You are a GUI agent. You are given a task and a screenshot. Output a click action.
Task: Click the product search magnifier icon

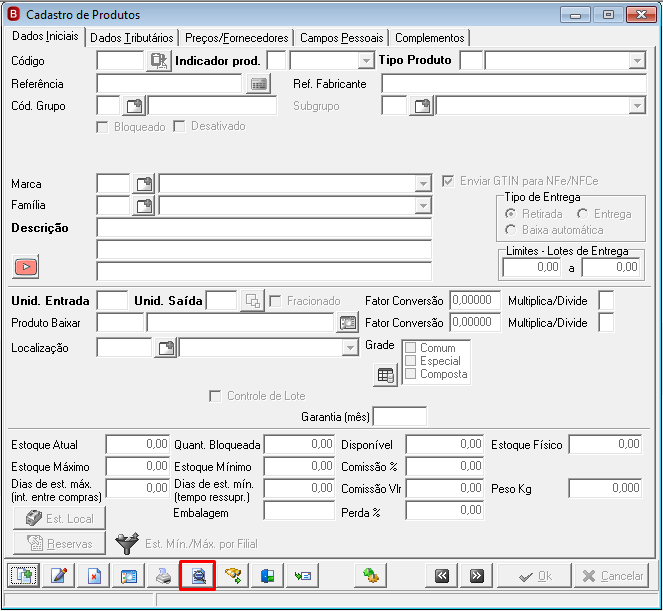click(x=198, y=575)
